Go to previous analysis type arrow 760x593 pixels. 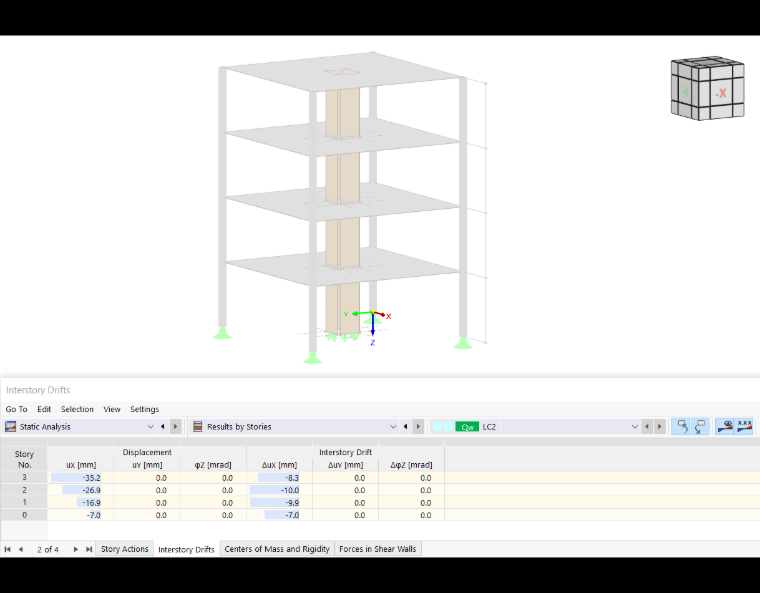163,427
